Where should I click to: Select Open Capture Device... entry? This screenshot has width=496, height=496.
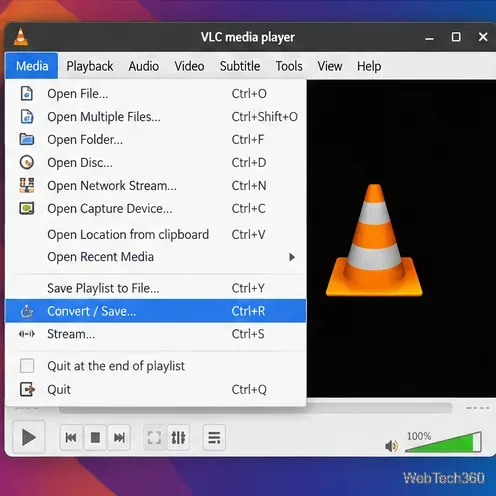point(156,208)
